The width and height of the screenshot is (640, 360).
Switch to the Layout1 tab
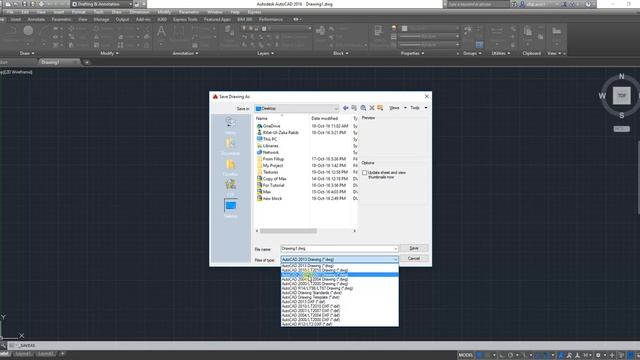click(x=23, y=354)
